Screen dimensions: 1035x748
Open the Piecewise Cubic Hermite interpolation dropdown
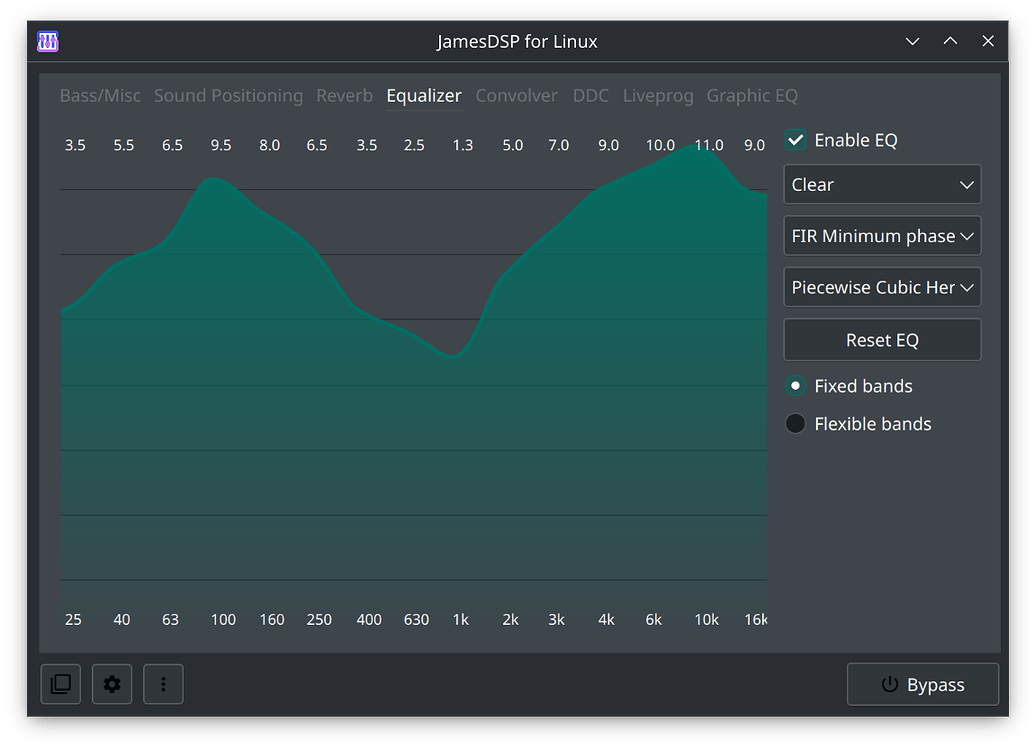point(882,287)
